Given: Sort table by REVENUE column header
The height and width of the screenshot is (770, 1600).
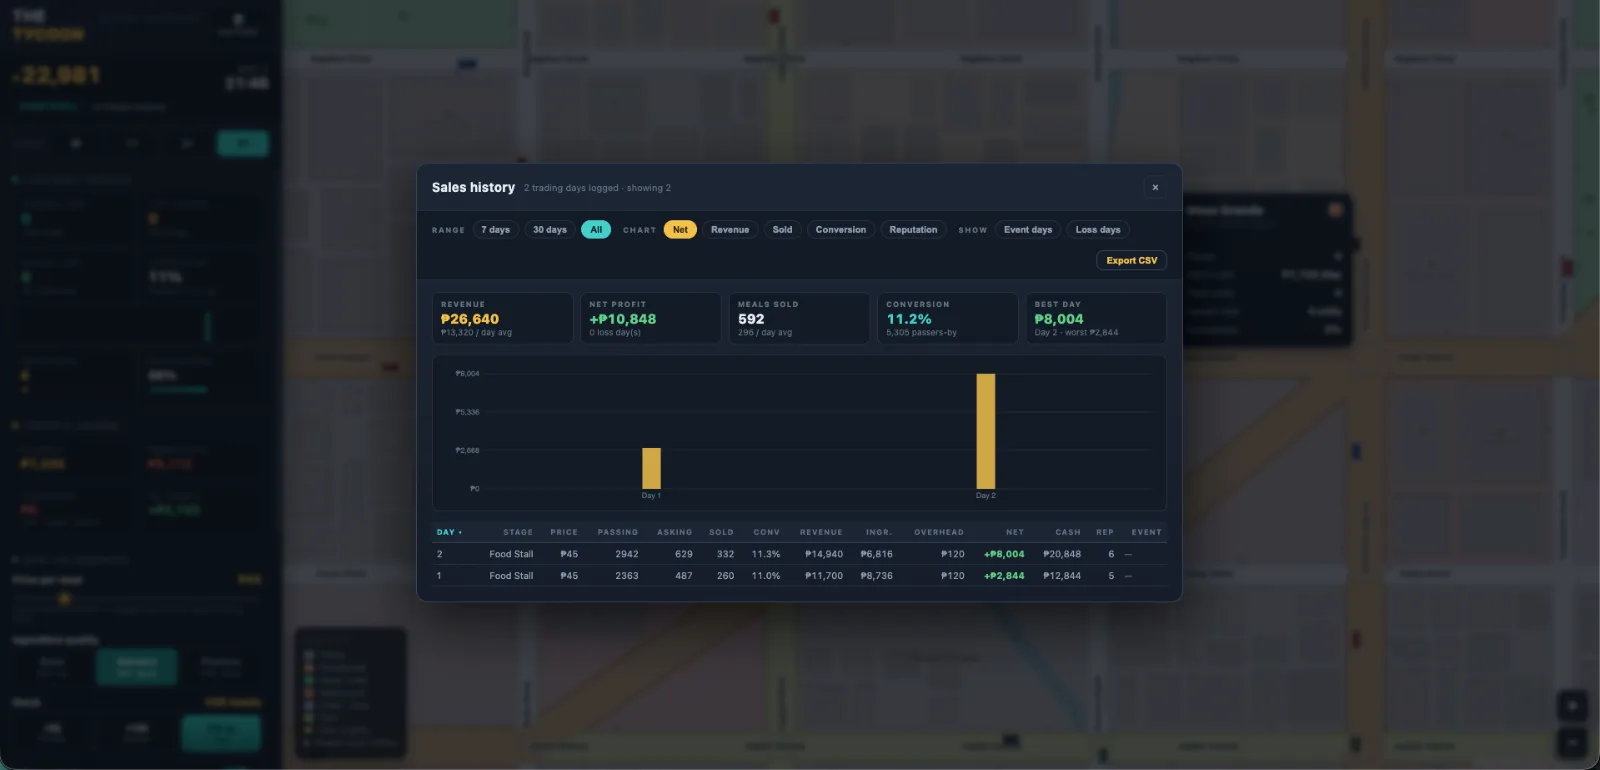Looking at the screenshot, I should 821,532.
